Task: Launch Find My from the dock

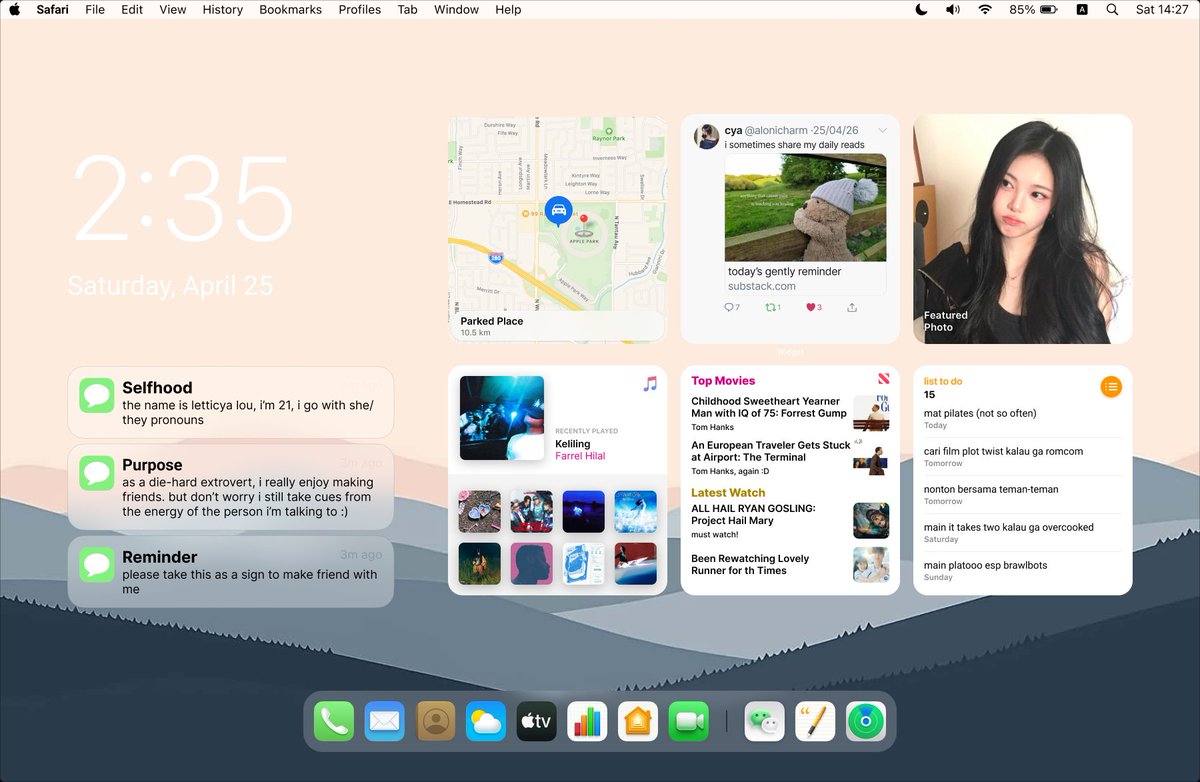Action: tap(866, 721)
